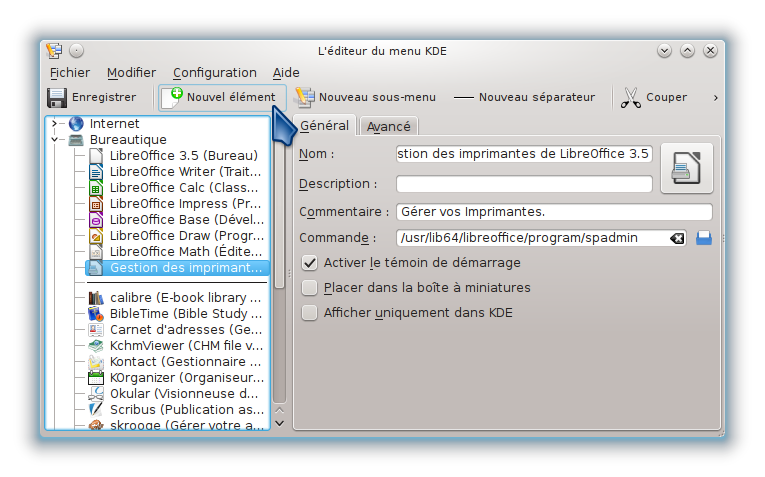Select the Bureautique category icon
Screen dimensions: 765x477
coord(76,140)
